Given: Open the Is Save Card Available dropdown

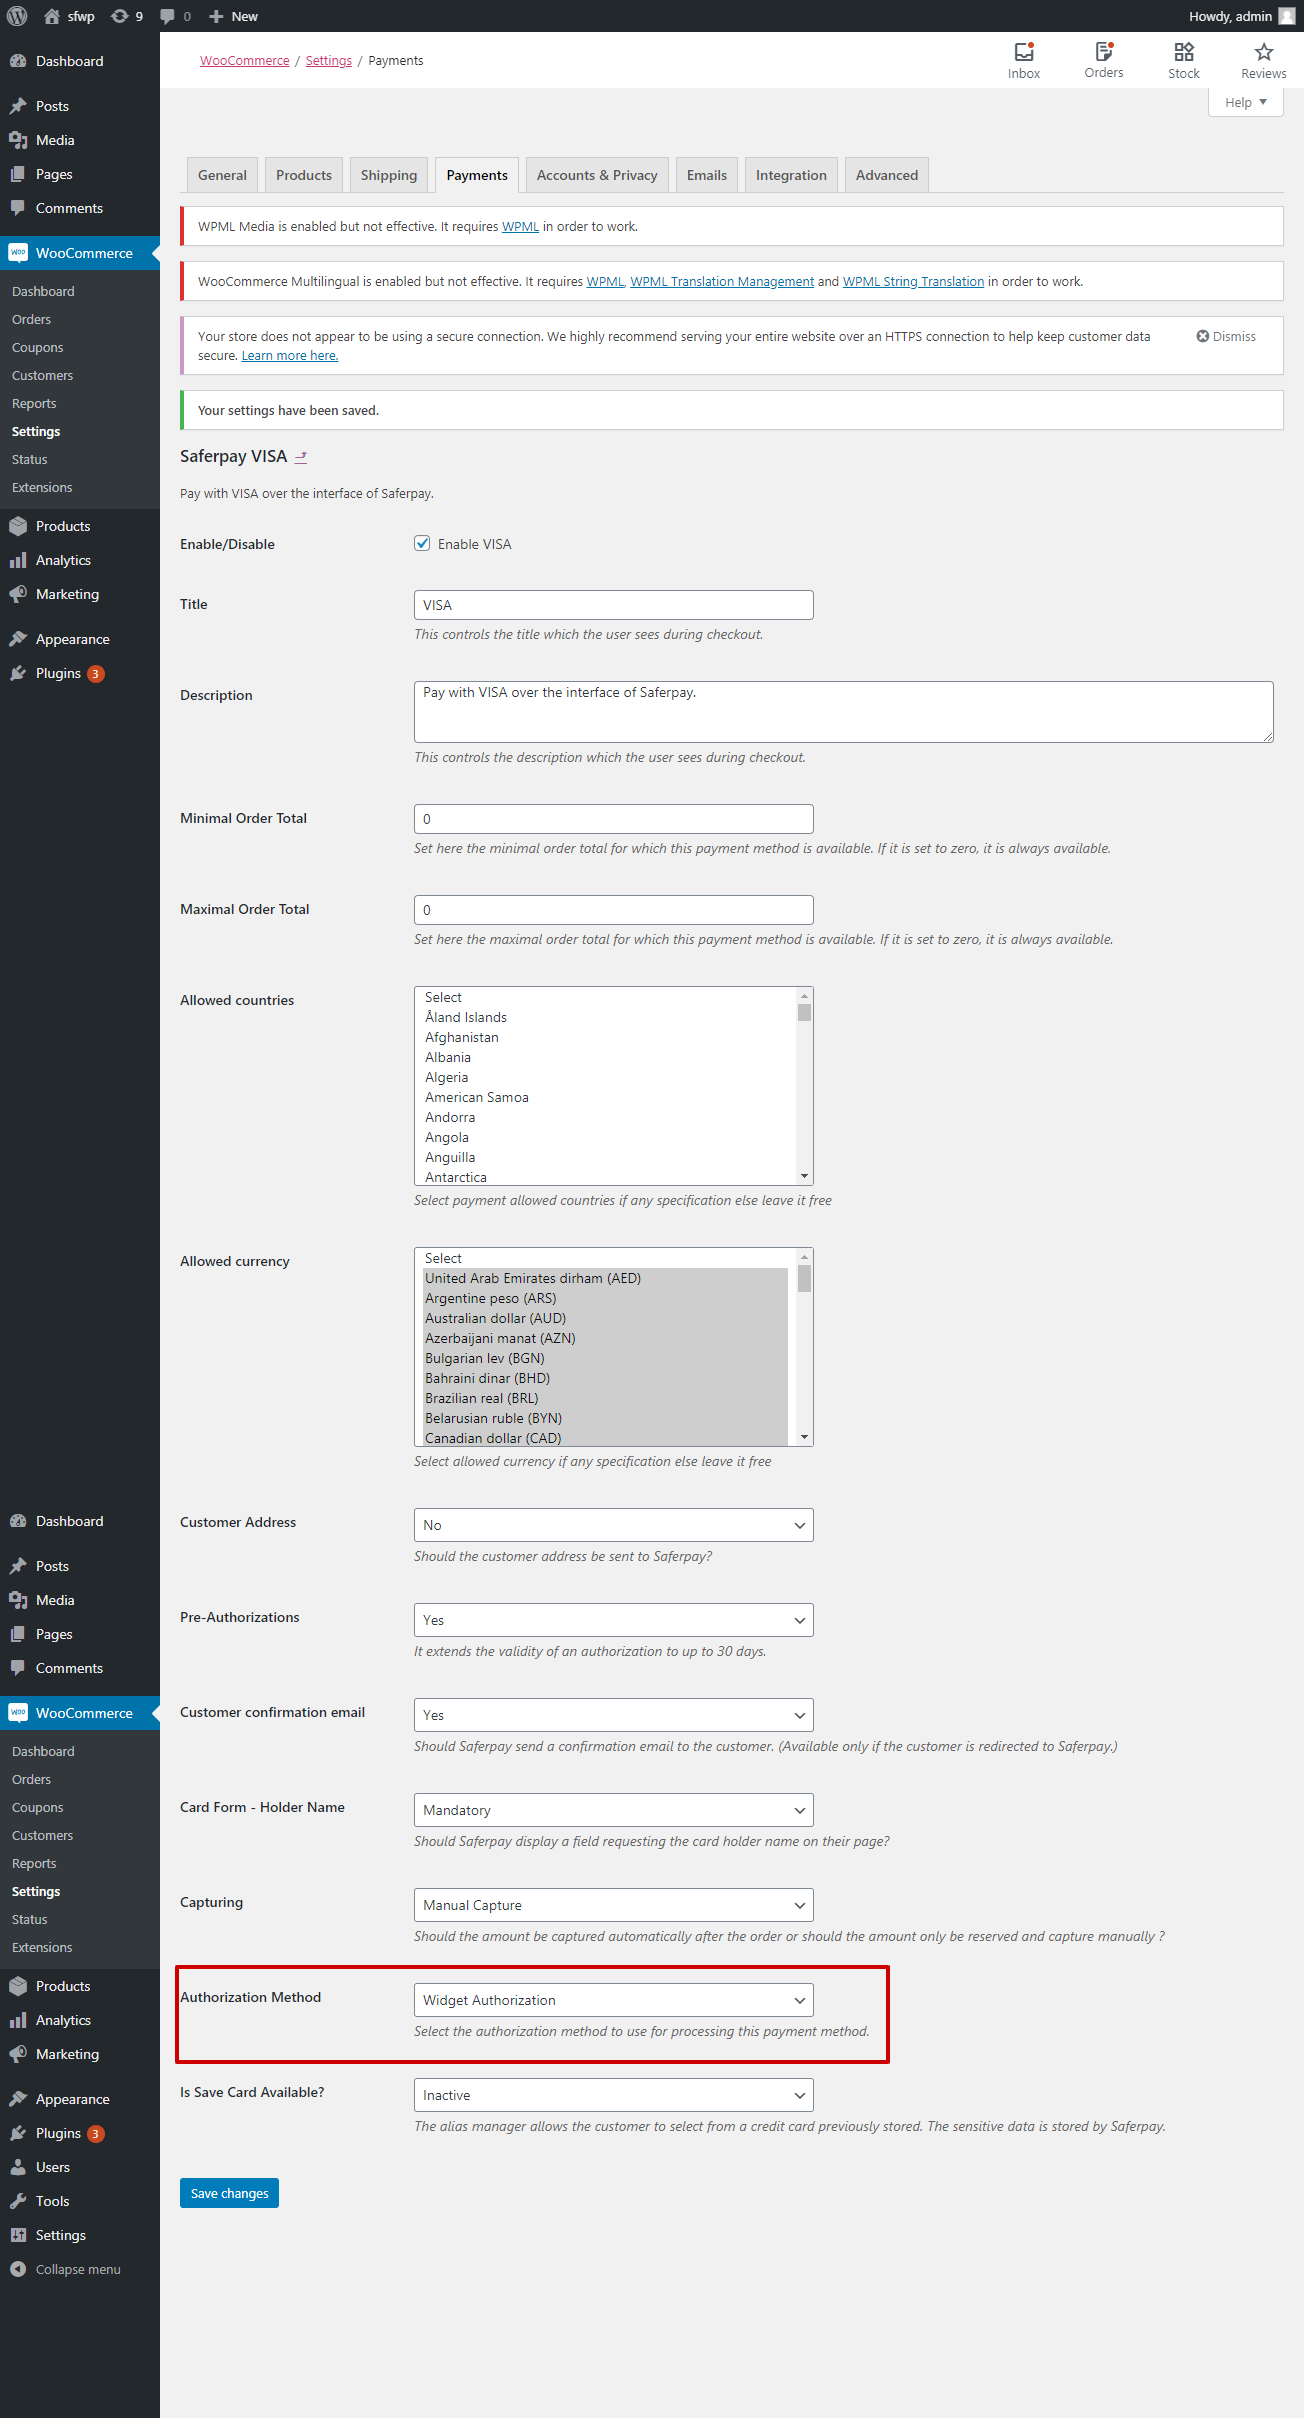Looking at the screenshot, I should pyautogui.click(x=613, y=2095).
